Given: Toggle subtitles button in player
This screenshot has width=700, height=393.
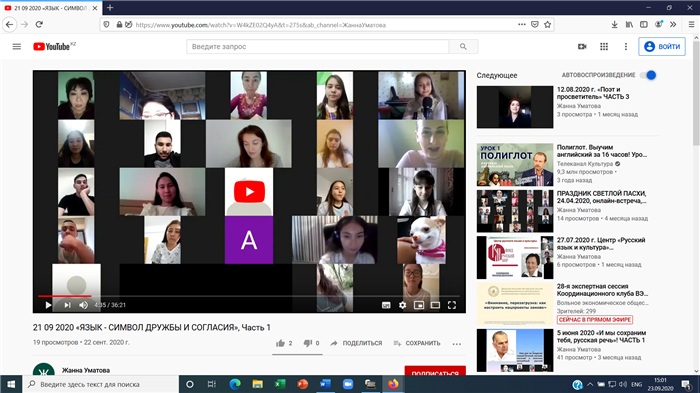Looking at the screenshot, I should click(386, 305).
